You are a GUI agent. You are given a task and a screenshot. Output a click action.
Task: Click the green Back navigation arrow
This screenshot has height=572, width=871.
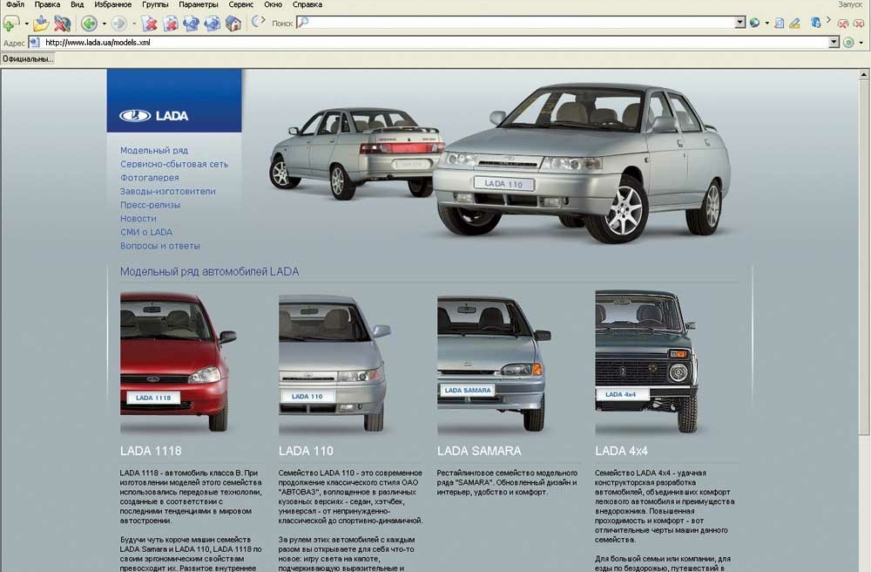click(89, 23)
